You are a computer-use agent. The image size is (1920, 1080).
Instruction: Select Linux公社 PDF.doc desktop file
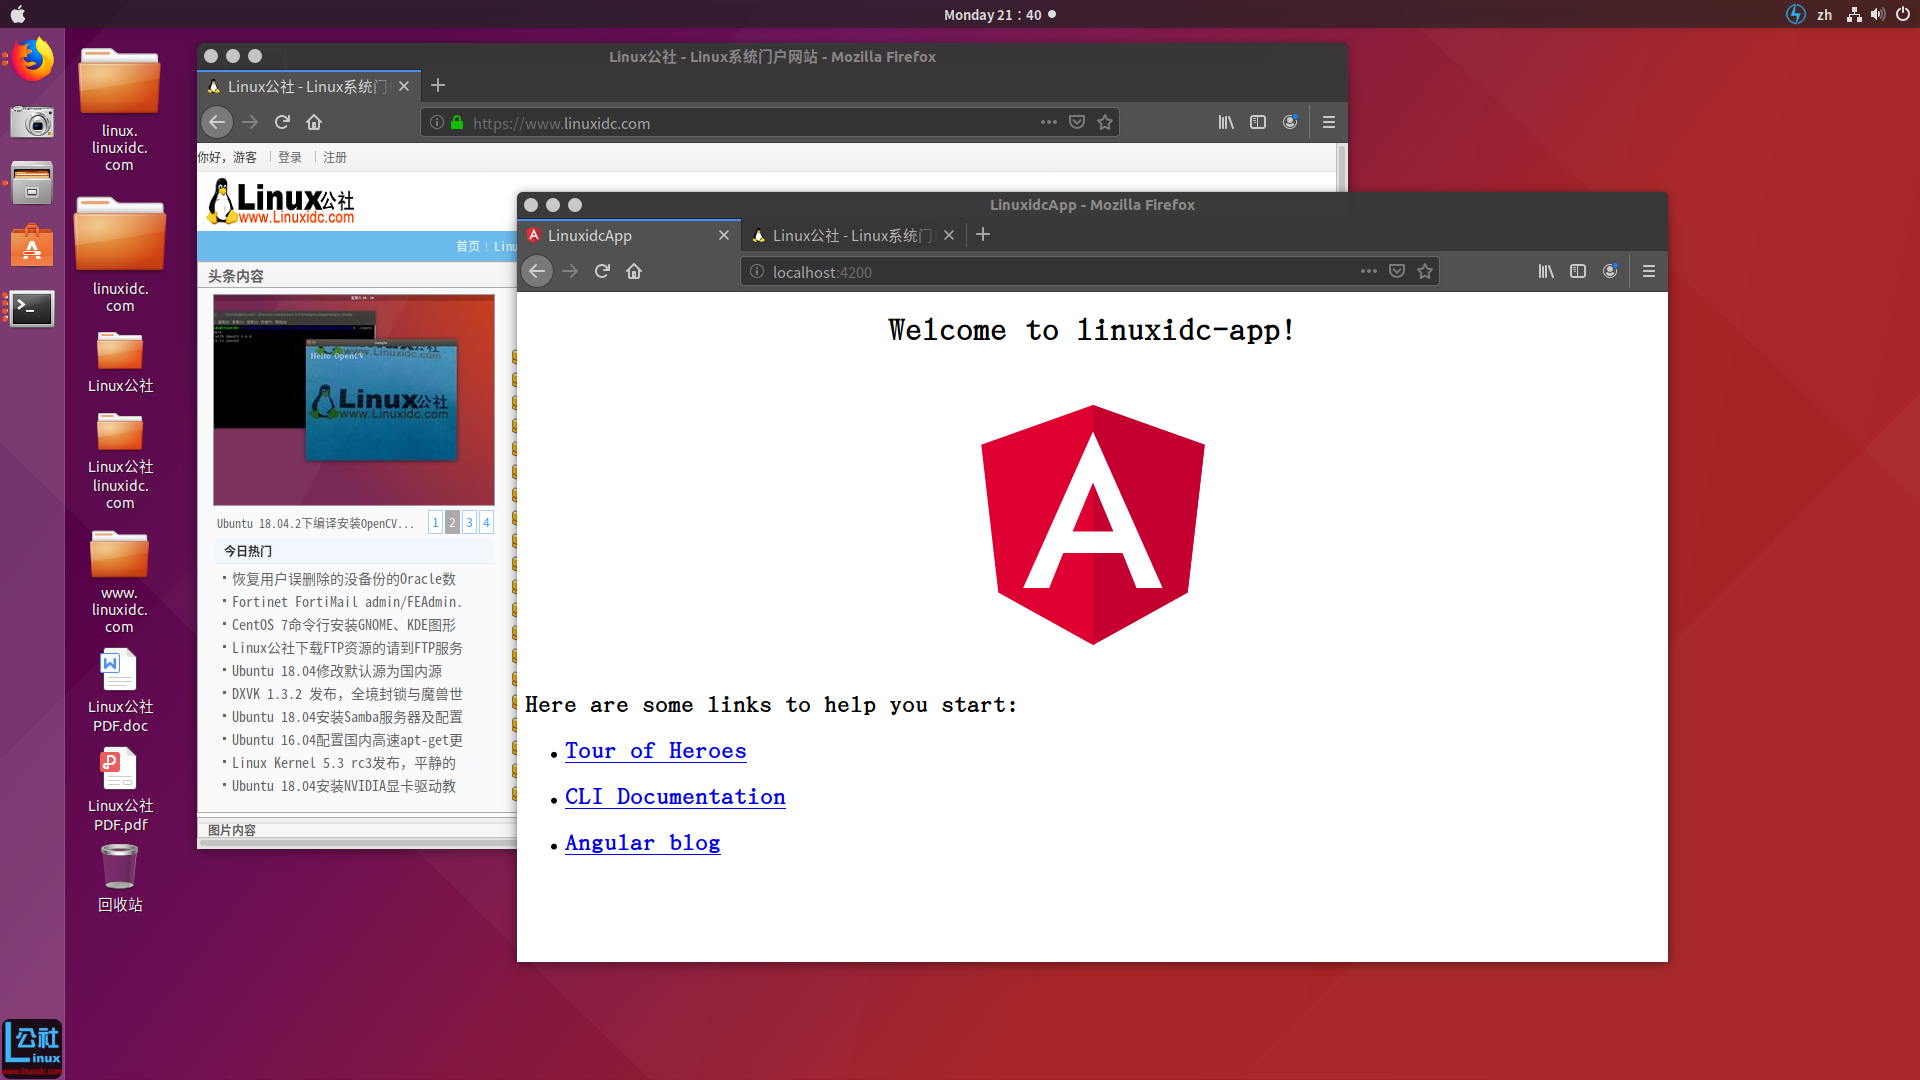(x=119, y=690)
